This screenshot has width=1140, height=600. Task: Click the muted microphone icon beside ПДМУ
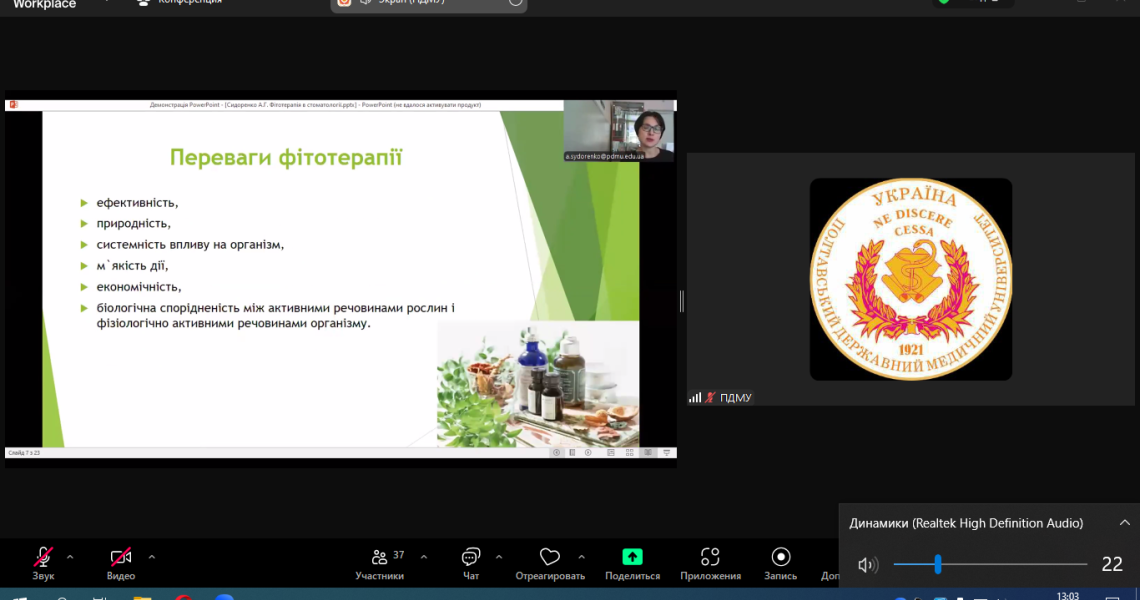[710, 398]
